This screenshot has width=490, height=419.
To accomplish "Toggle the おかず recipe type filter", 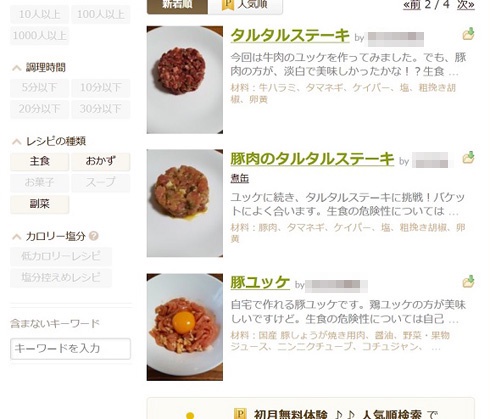I will [x=101, y=162].
